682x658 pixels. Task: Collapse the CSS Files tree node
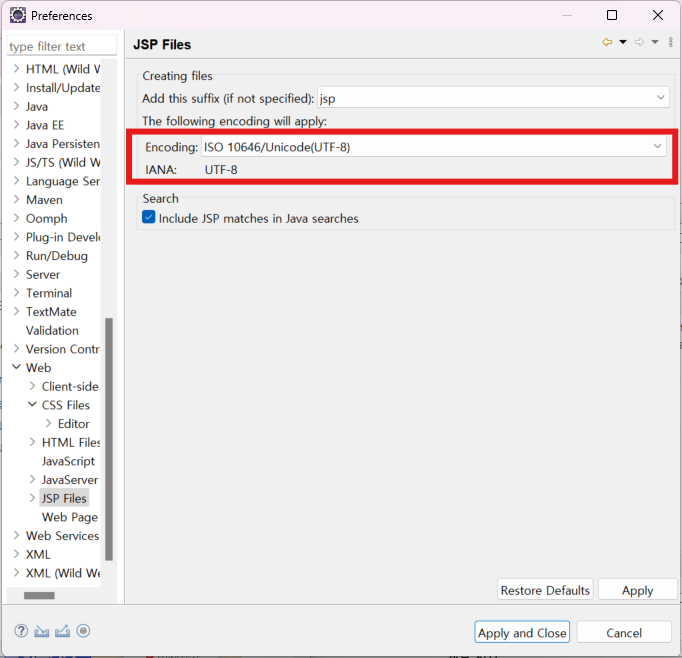[32, 404]
